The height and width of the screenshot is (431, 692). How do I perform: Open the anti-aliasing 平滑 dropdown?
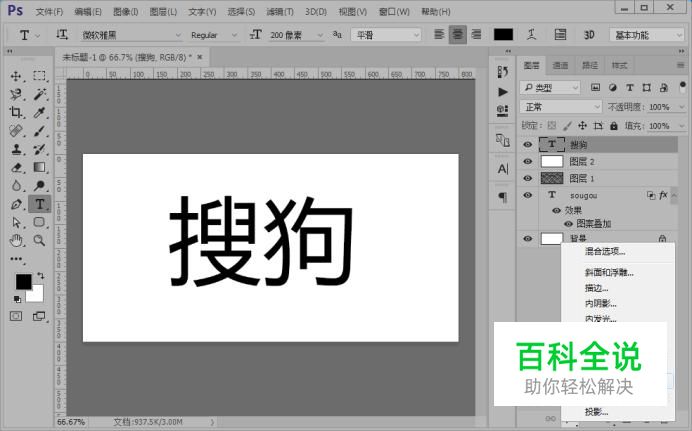(x=386, y=35)
